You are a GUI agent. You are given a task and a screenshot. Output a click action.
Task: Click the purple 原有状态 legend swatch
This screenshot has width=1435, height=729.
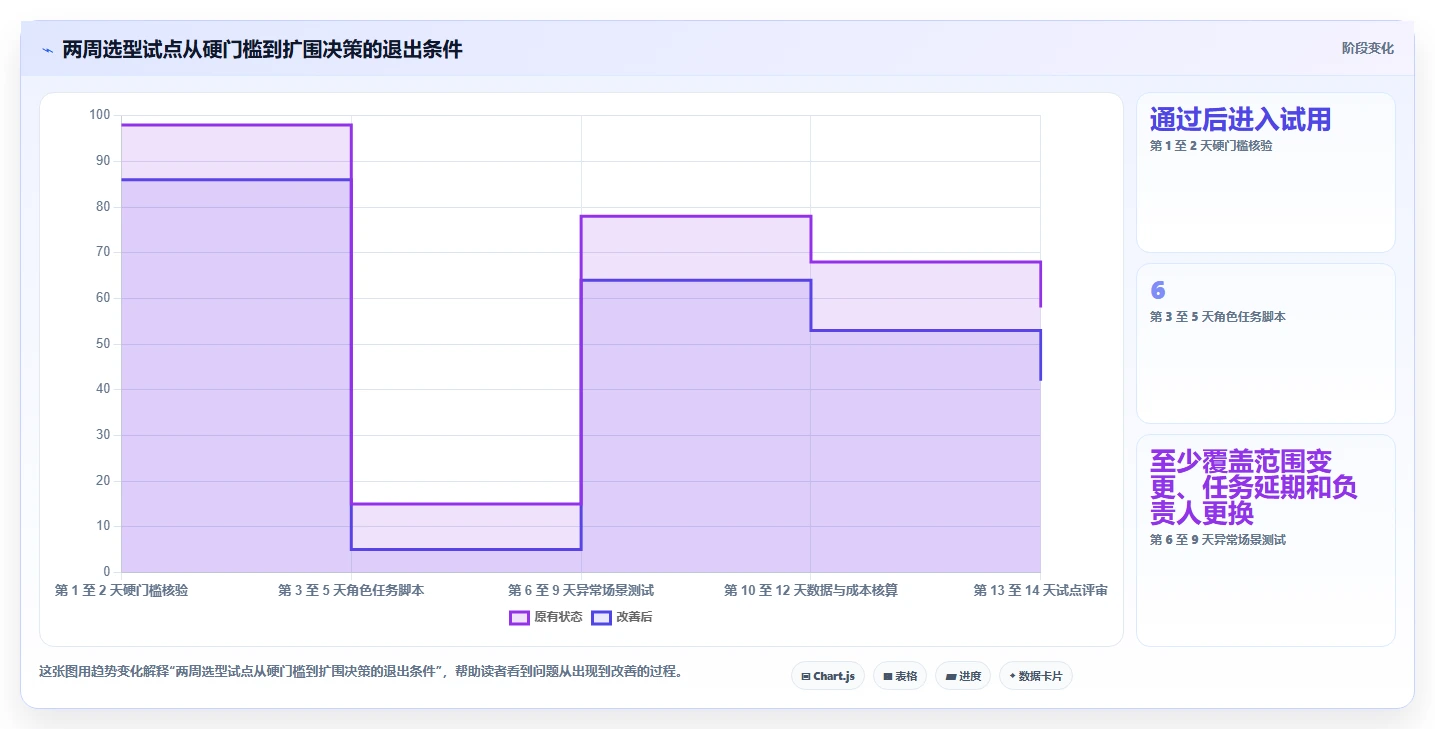(519, 617)
